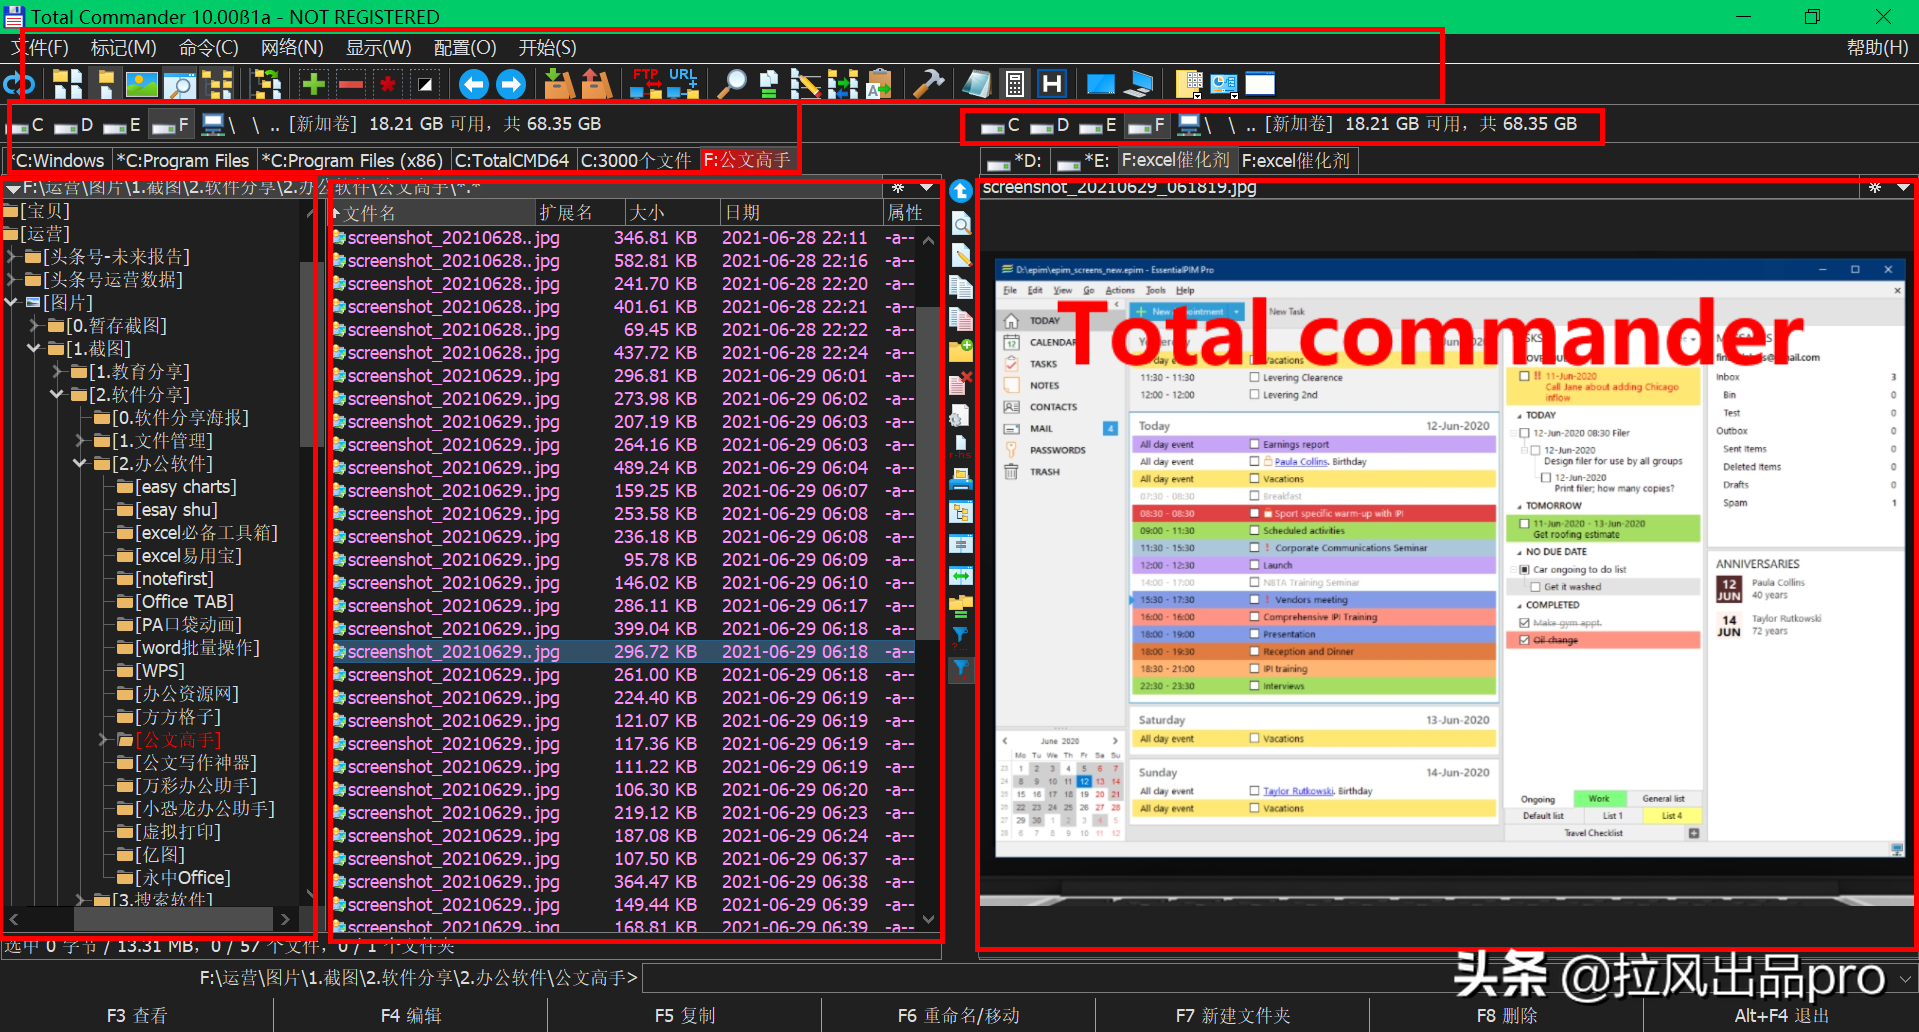The image size is (1919, 1032).
Task: Sort file list by 大小 column header
Action: click(x=672, y=213)
